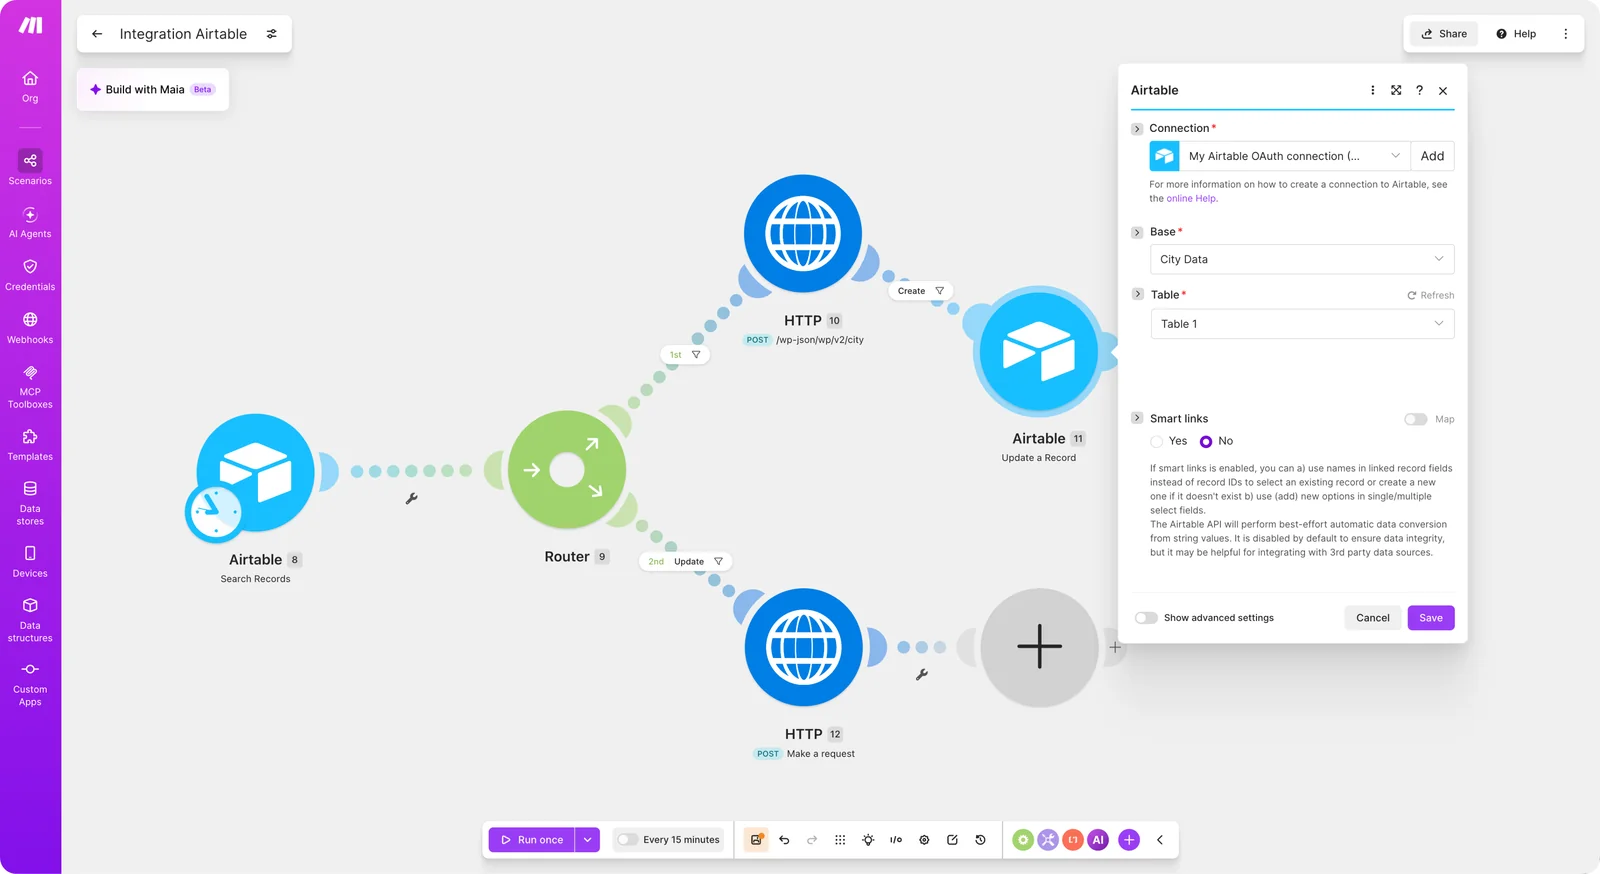Open the scenario settings gear in the toolbar
The width and height of the screenshot is (1600, 874).
point(924,840)
